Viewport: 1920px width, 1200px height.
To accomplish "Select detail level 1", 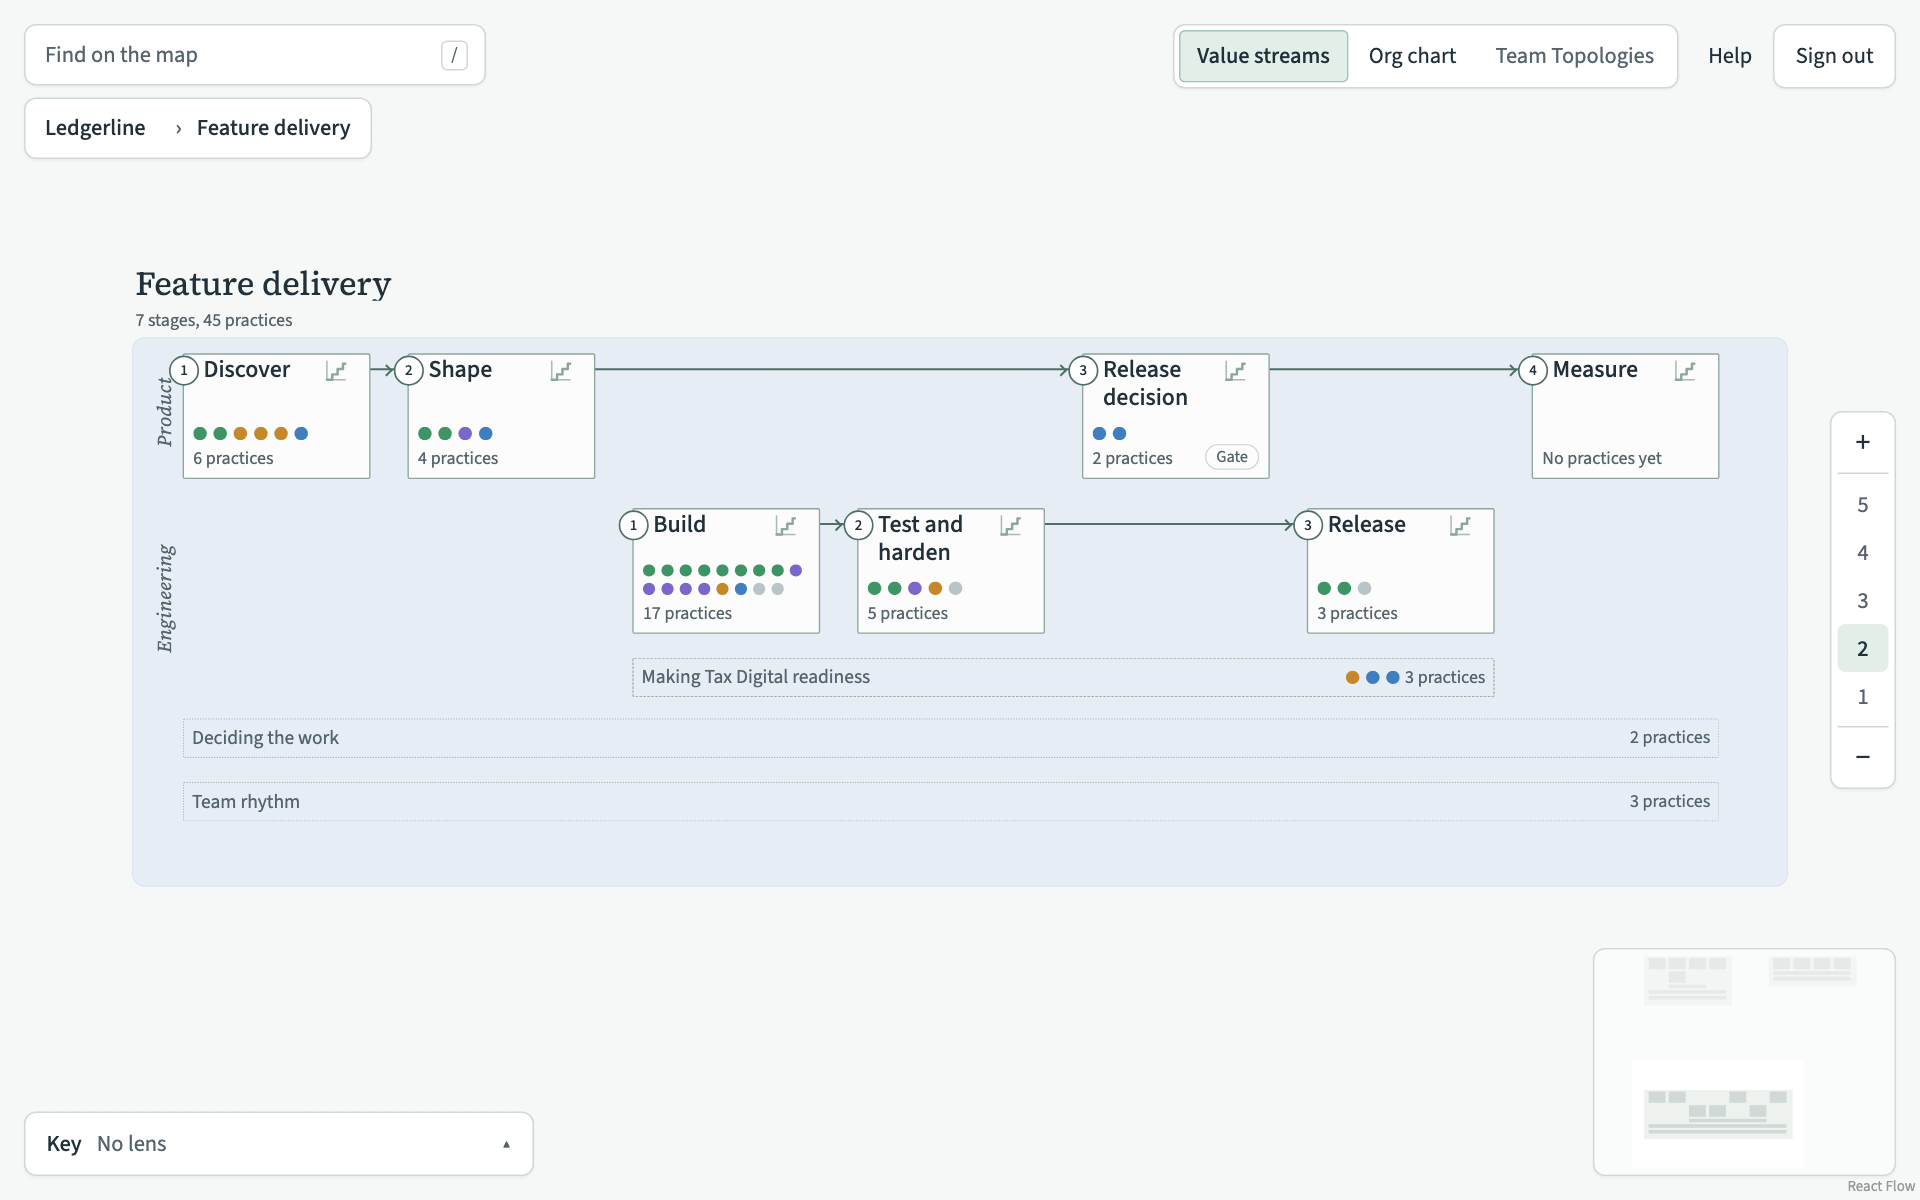I will click(1862, 697).
